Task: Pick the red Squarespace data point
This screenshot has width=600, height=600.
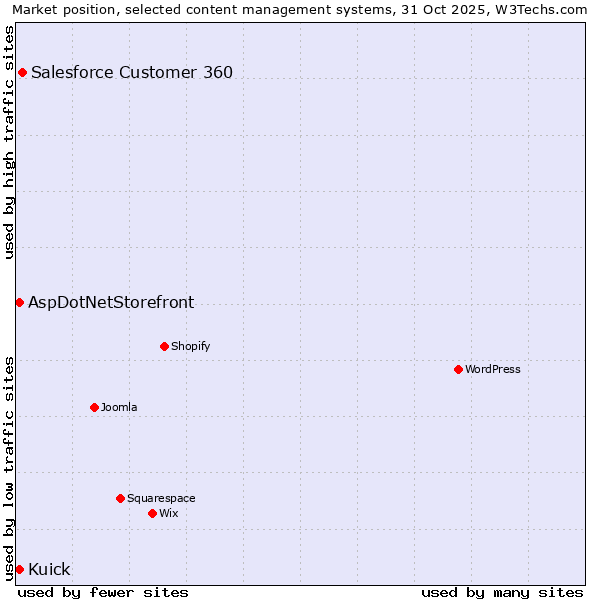Action: 120,498
